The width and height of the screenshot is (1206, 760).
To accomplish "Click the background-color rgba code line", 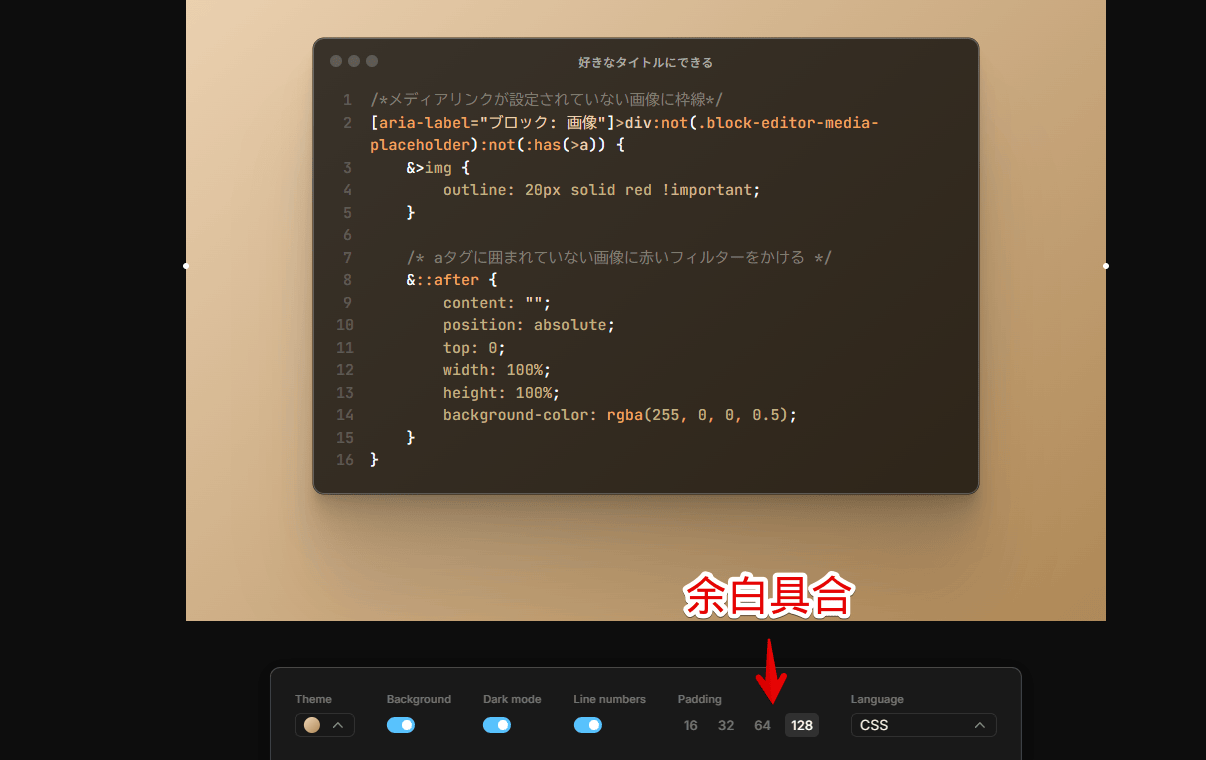I will [620, 415].
